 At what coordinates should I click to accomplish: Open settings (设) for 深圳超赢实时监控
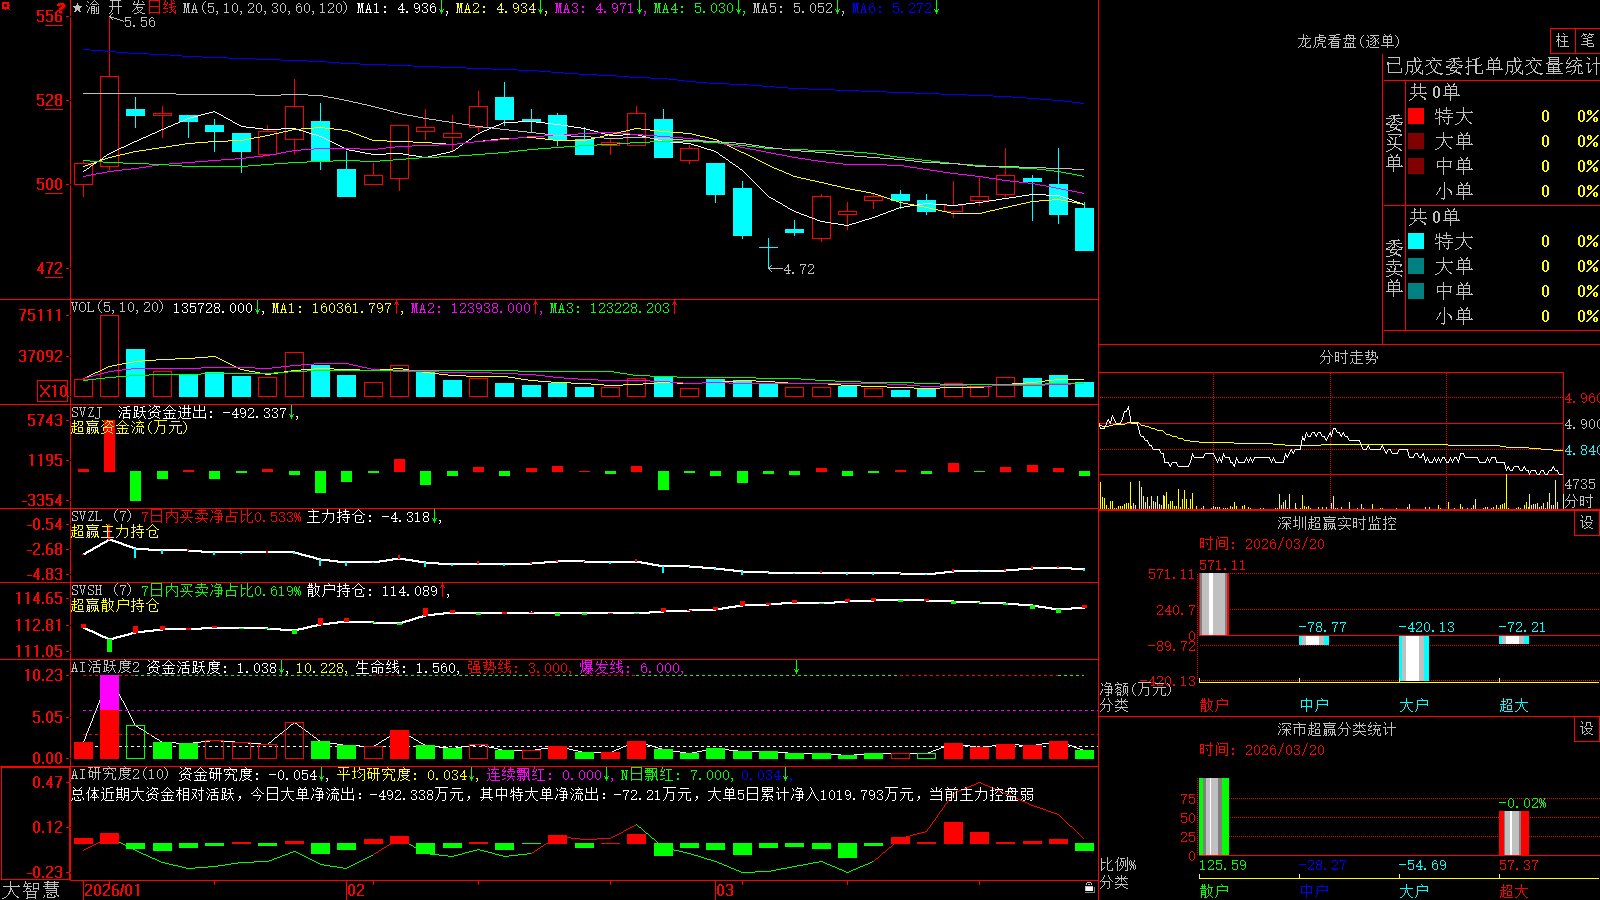pyautogui.click(x=1586, y=523)
